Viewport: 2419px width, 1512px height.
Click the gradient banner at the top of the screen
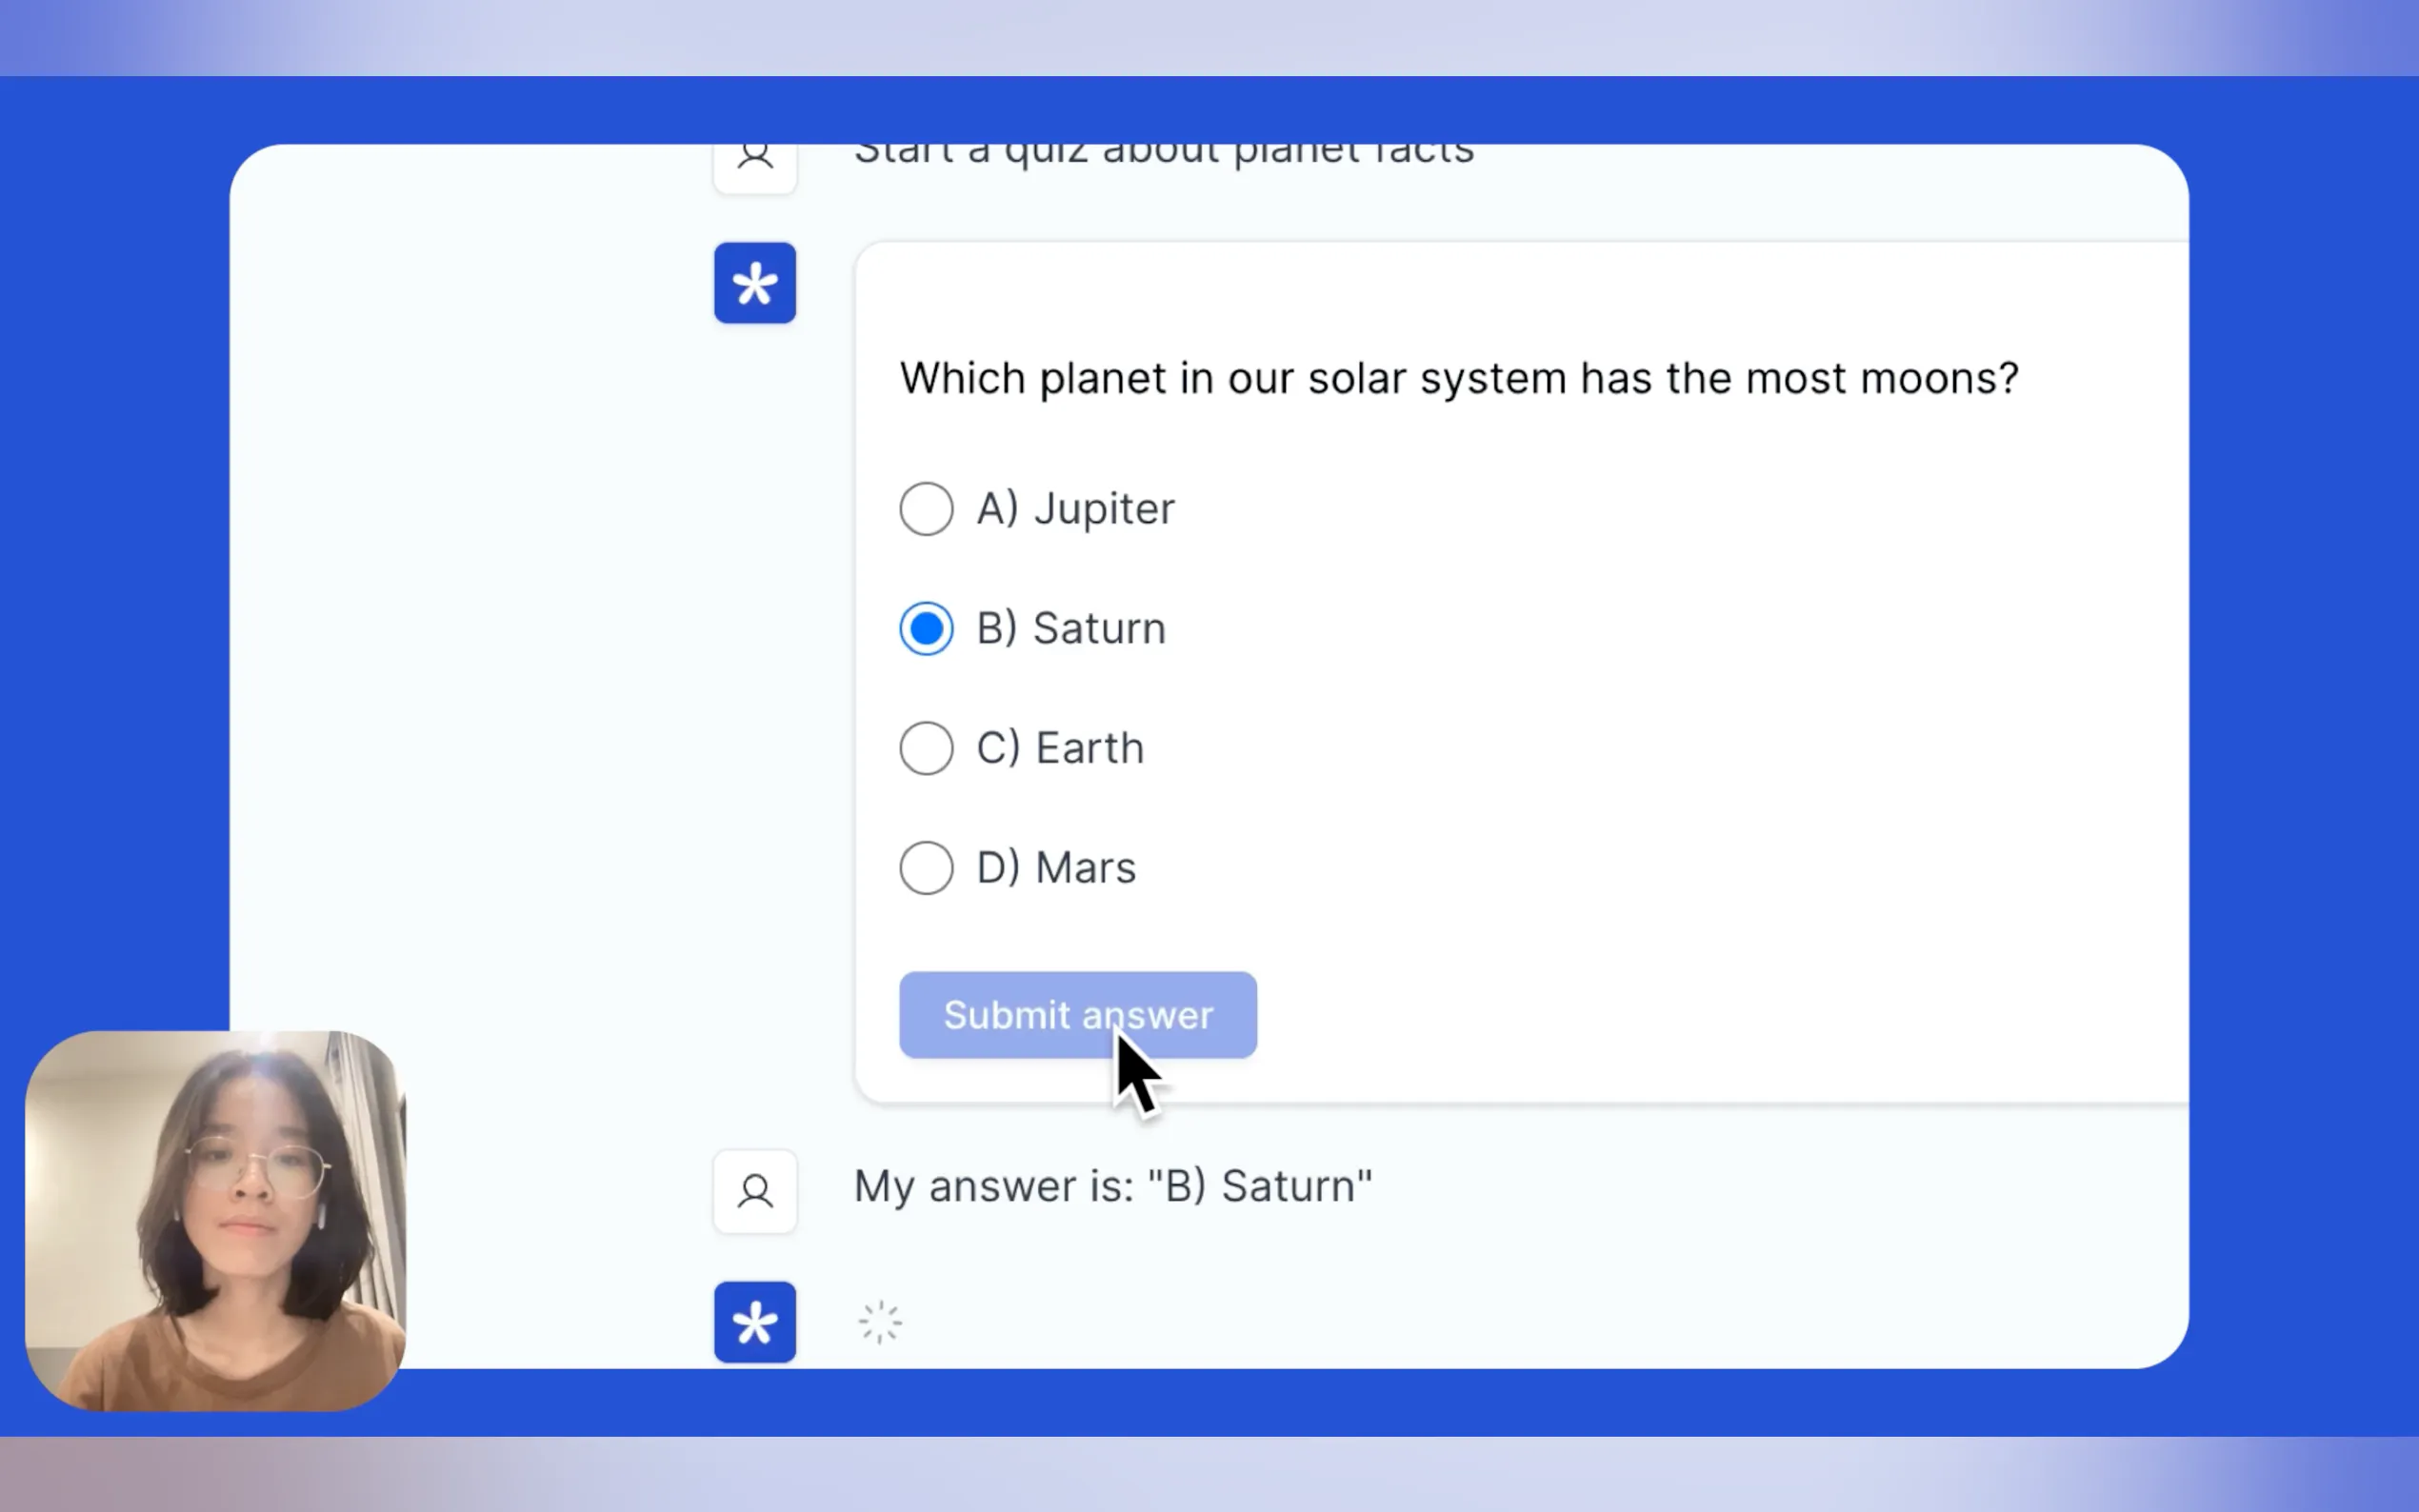1209,37
